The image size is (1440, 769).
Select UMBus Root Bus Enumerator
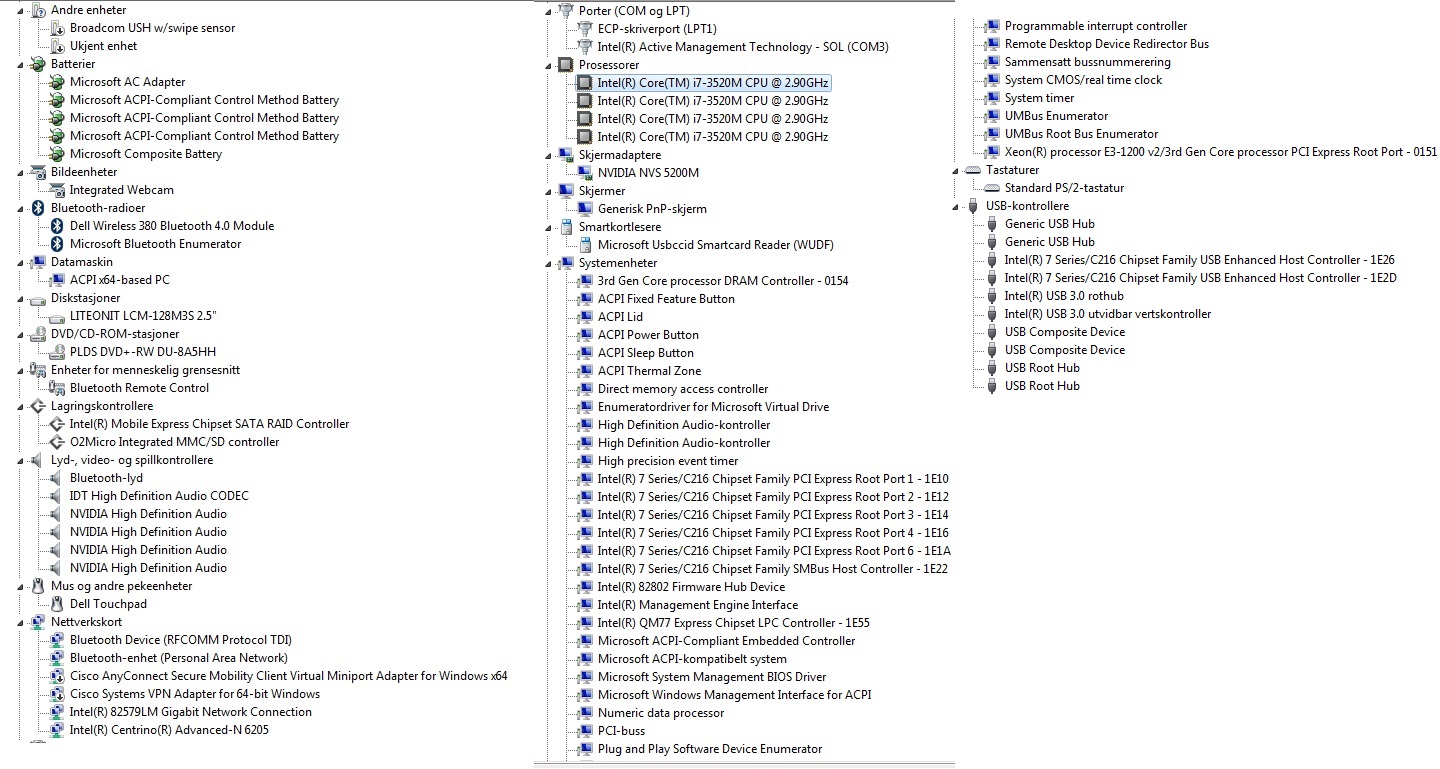pos(1081,134)
